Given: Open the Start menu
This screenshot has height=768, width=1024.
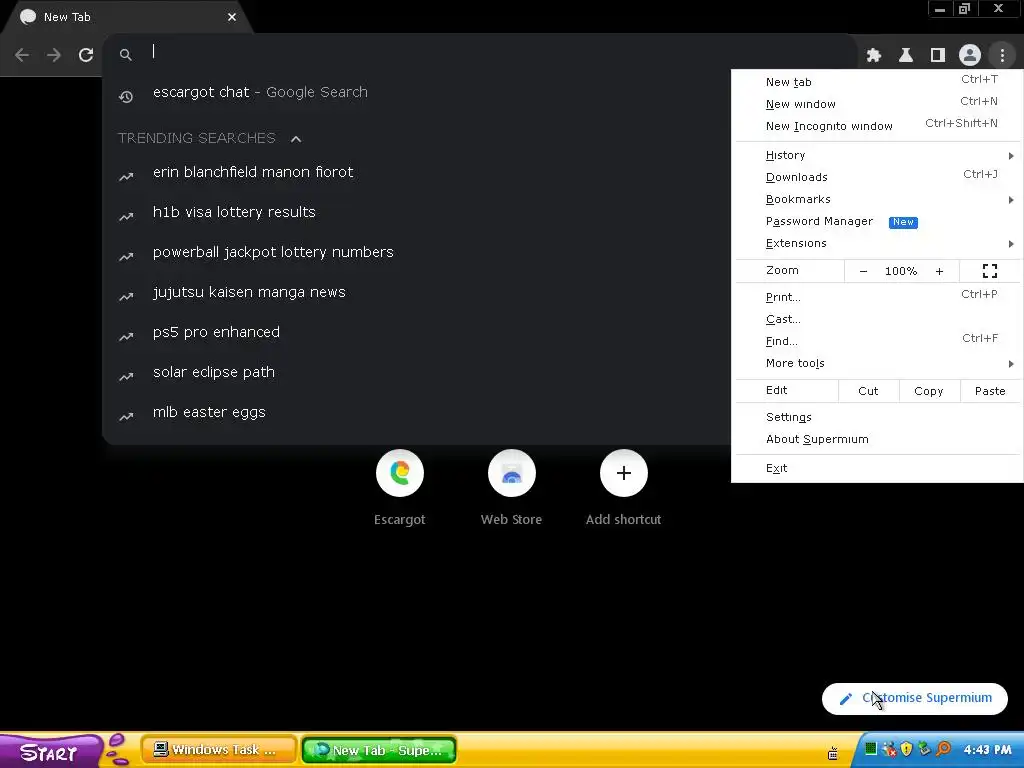Looking at the screenshot, I should click(x=50, y=751).
